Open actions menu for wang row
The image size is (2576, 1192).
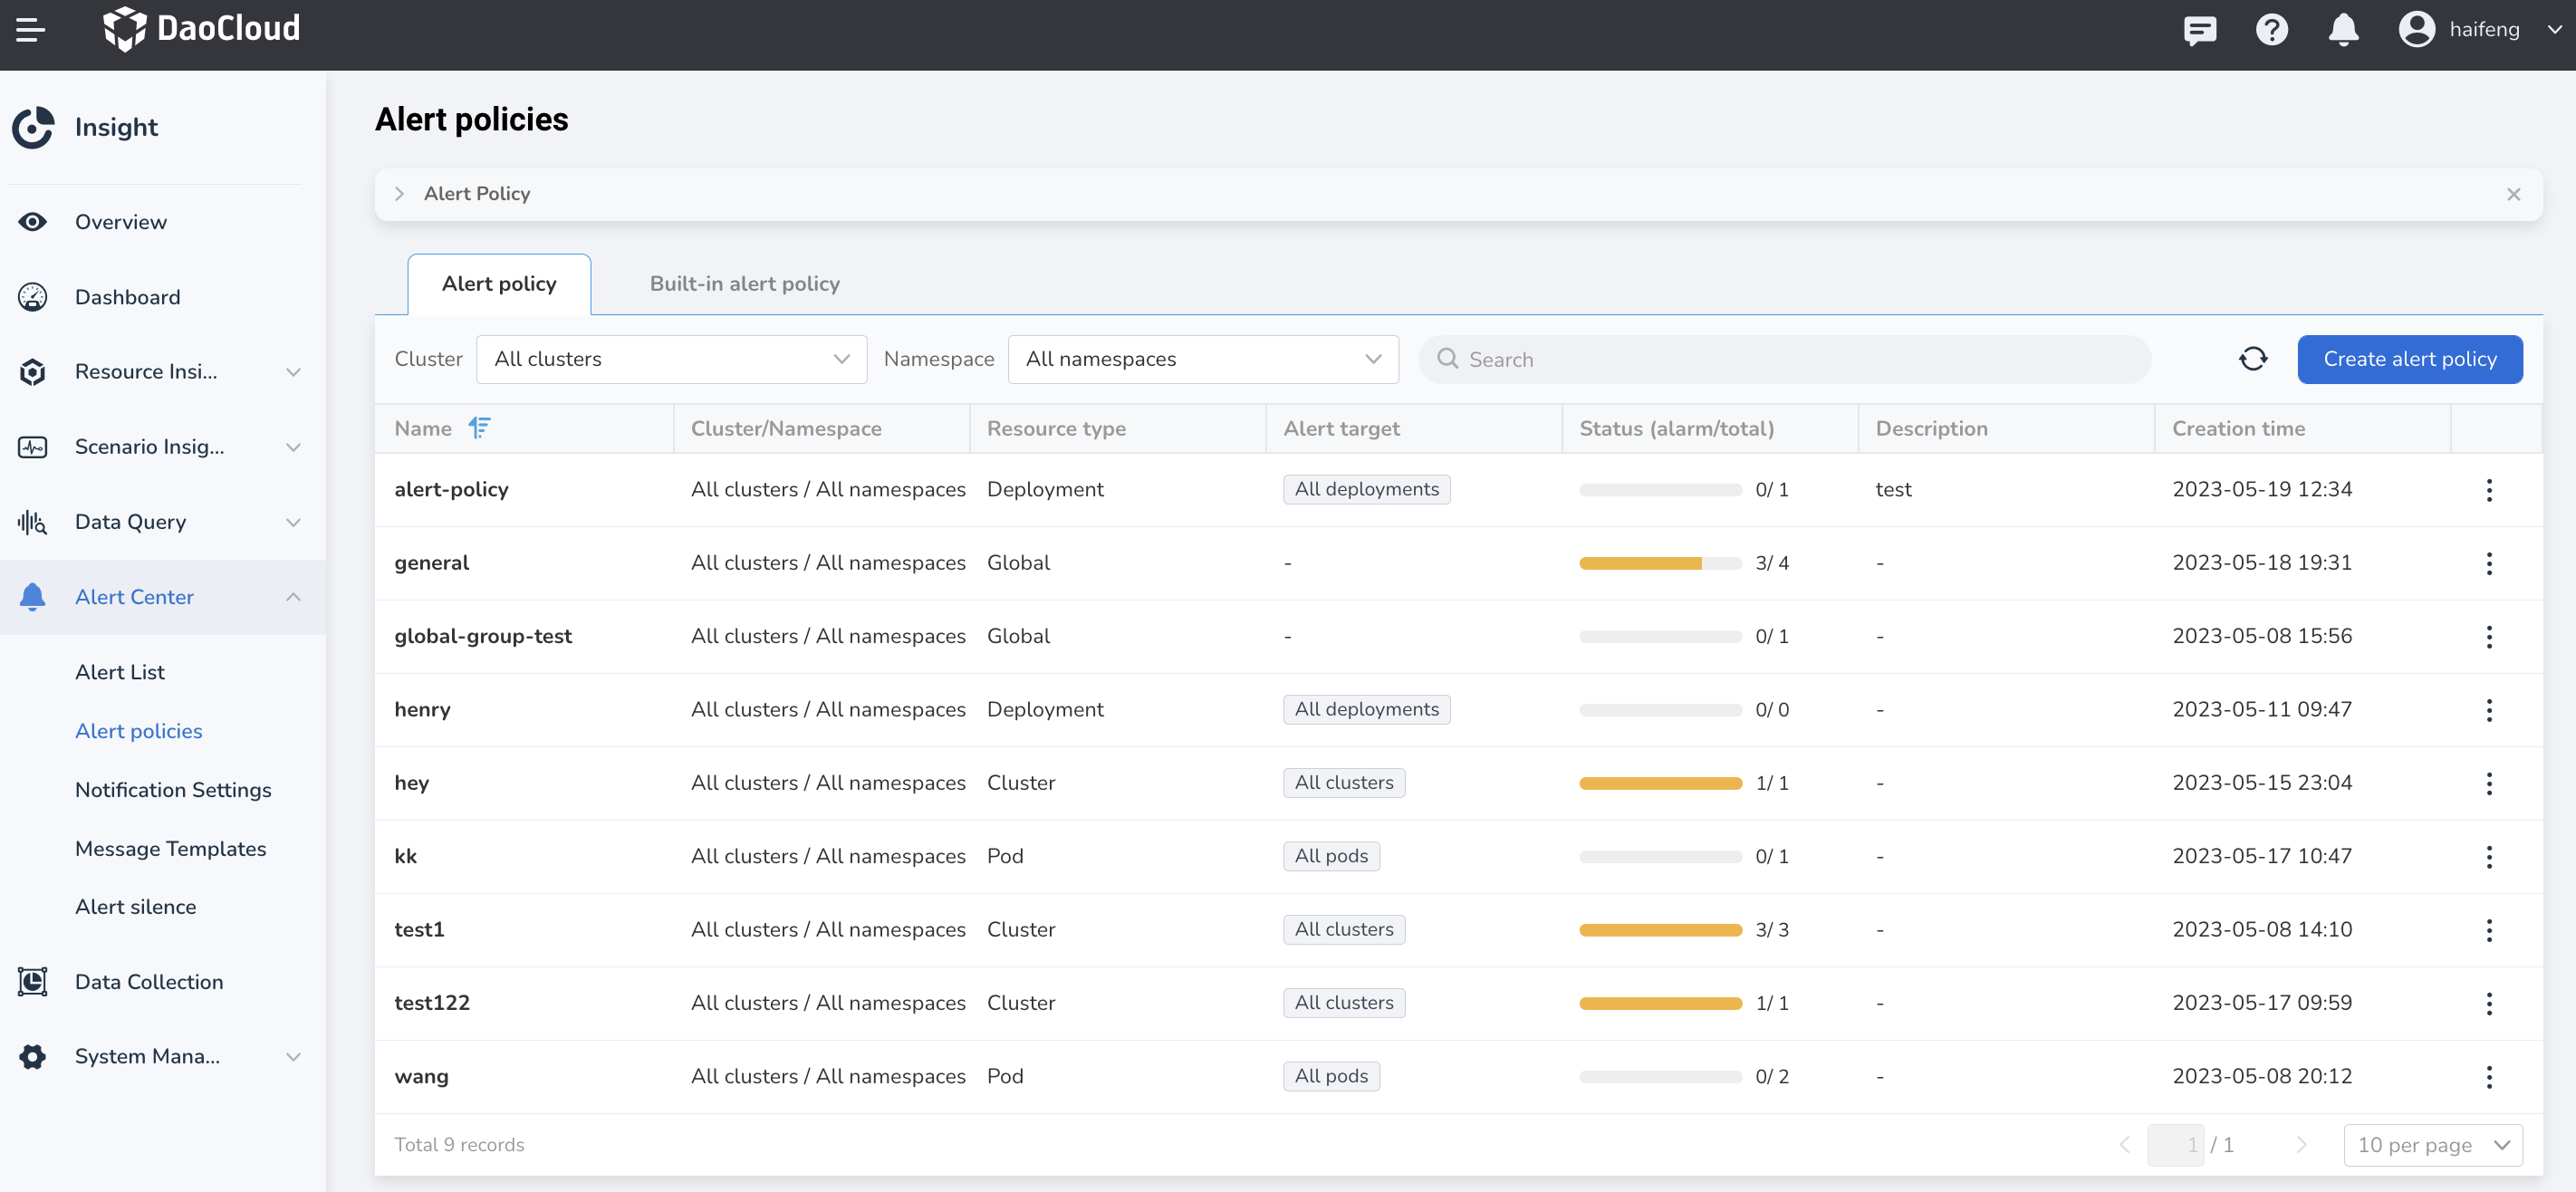pos(2489,1077)
